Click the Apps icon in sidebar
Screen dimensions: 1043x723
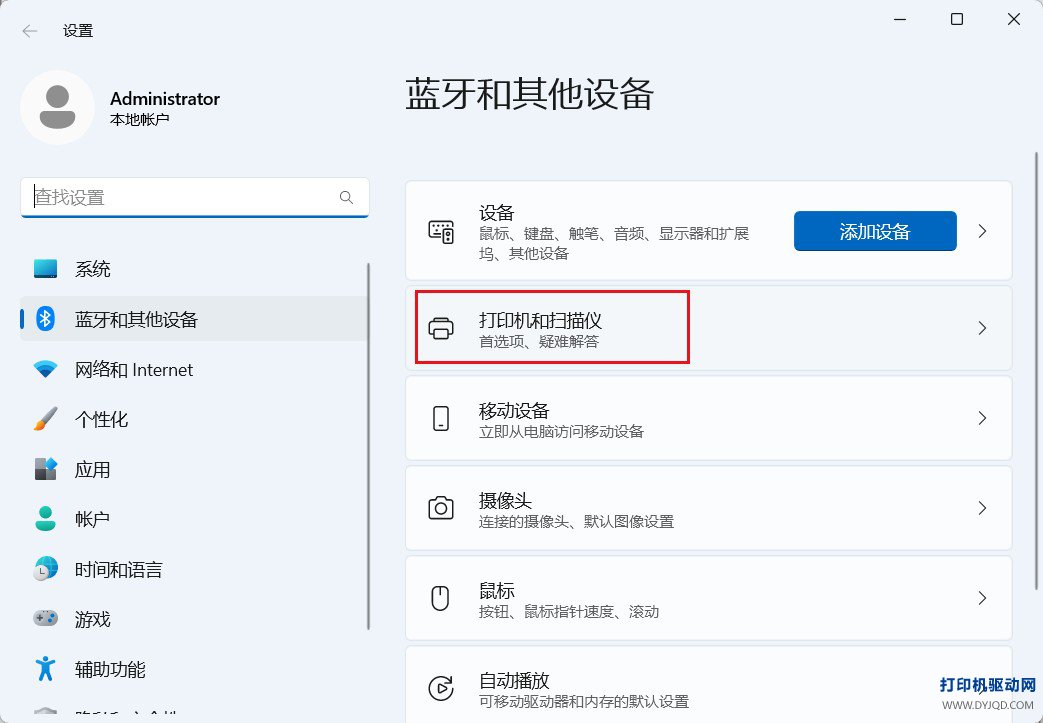[45, 469]
